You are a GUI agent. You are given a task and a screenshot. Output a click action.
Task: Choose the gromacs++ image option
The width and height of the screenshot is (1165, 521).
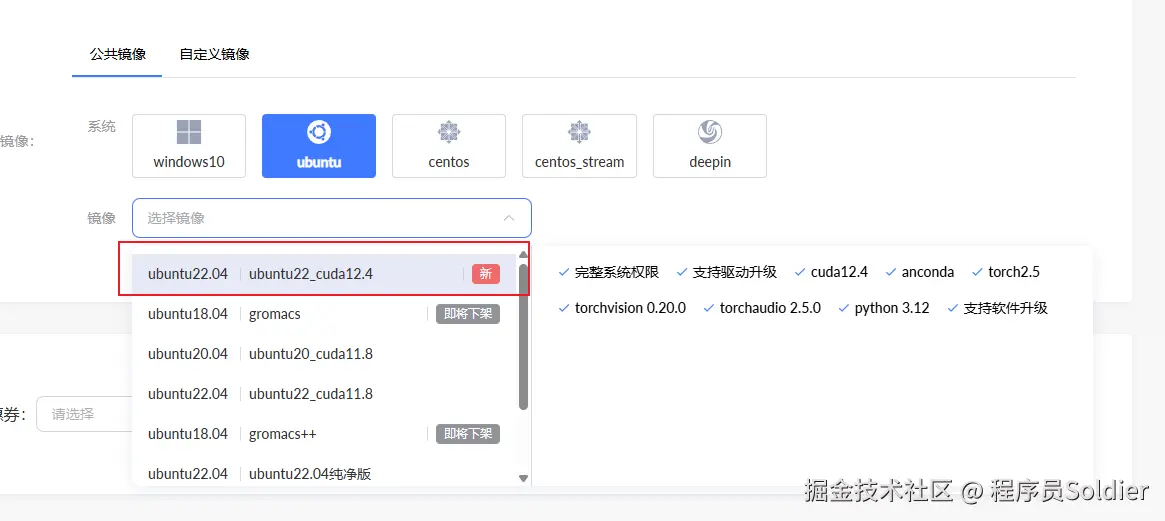(324, 433)
